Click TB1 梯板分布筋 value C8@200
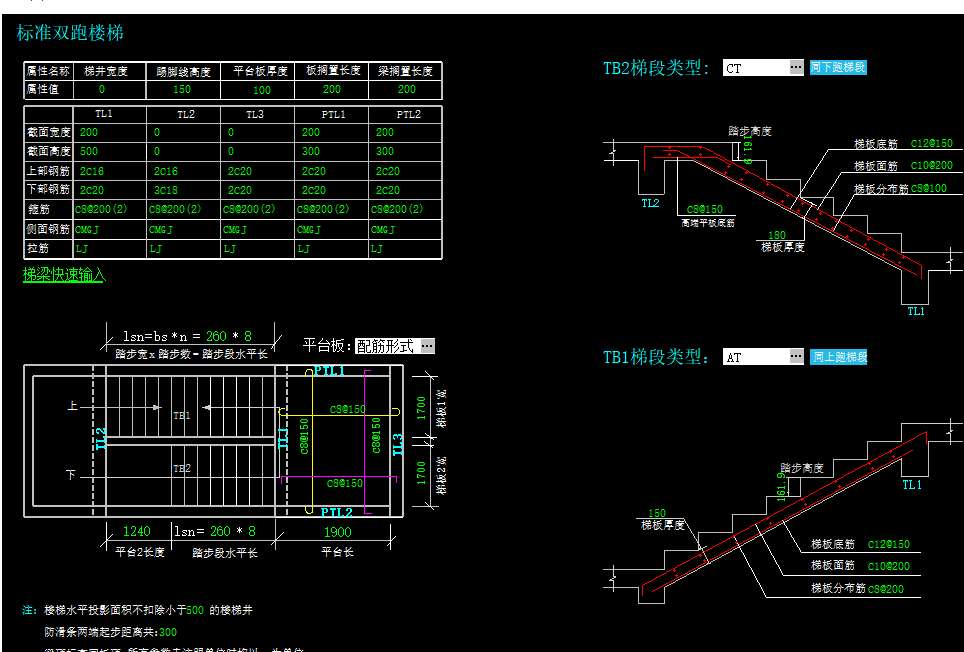Screen dimensions: 964x652 [886, 589]
